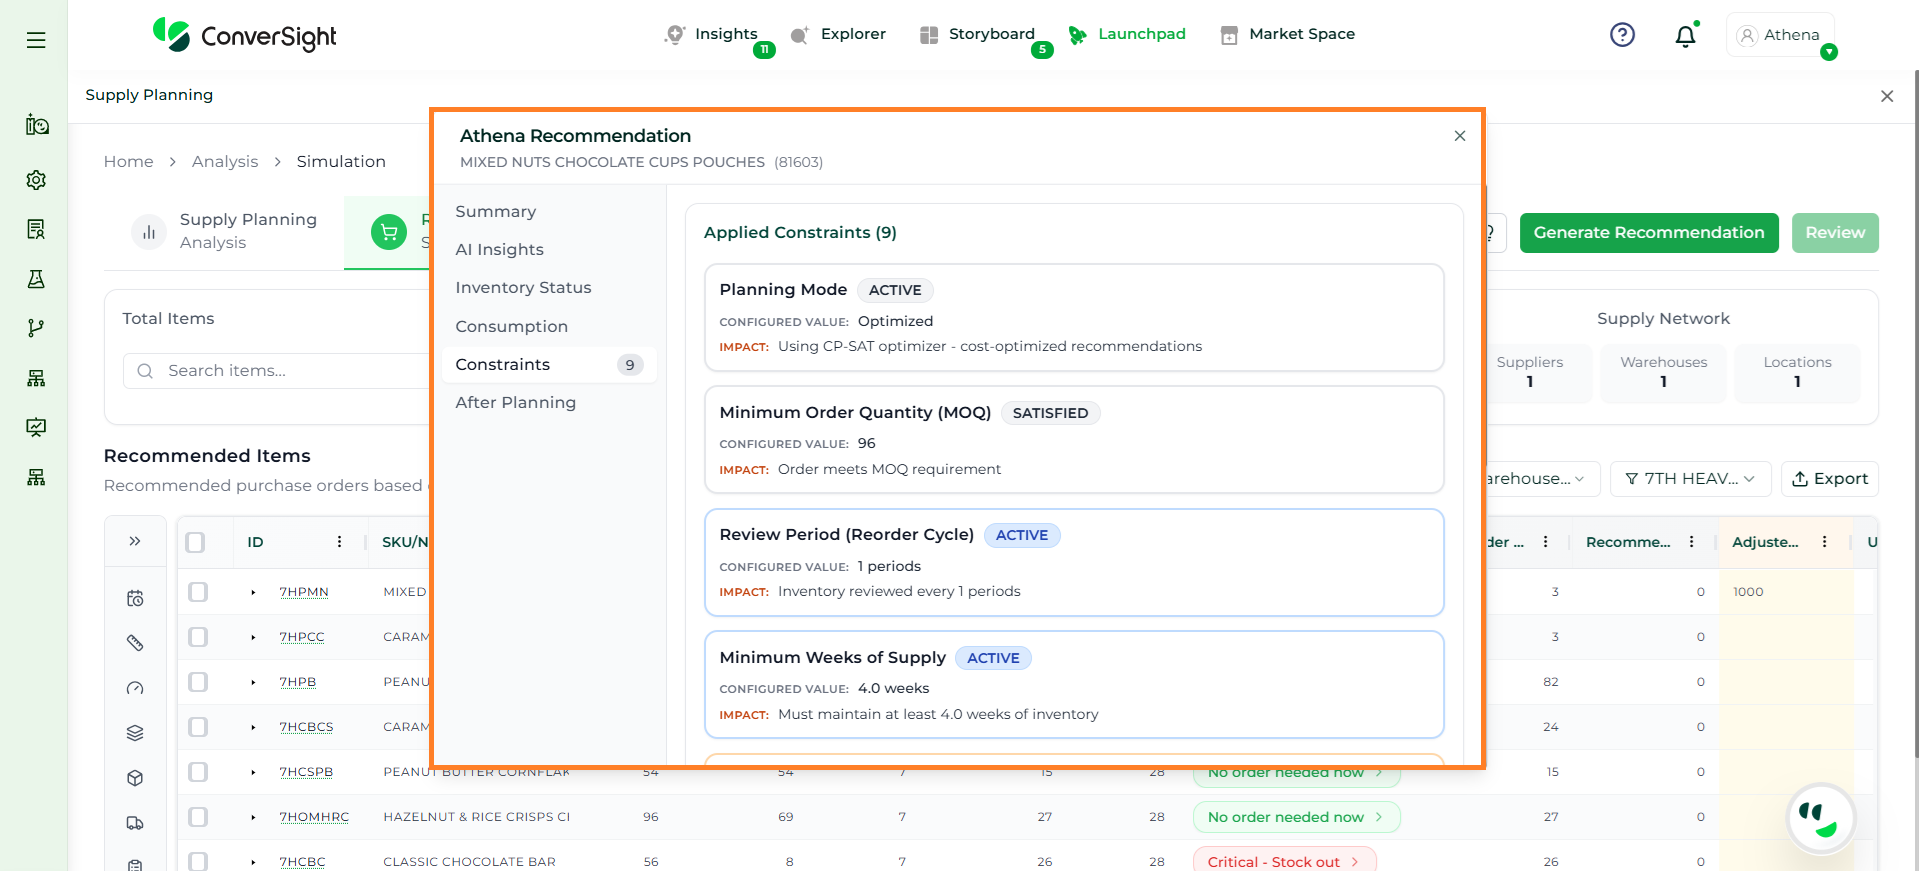Open the After Planning section
The height and width of the screenshot is (871, 1919).
(x=515, y=403)
